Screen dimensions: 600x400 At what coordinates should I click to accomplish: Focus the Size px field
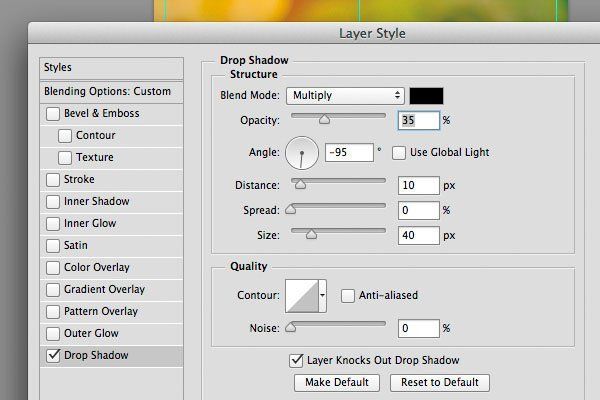click(419, 235)
